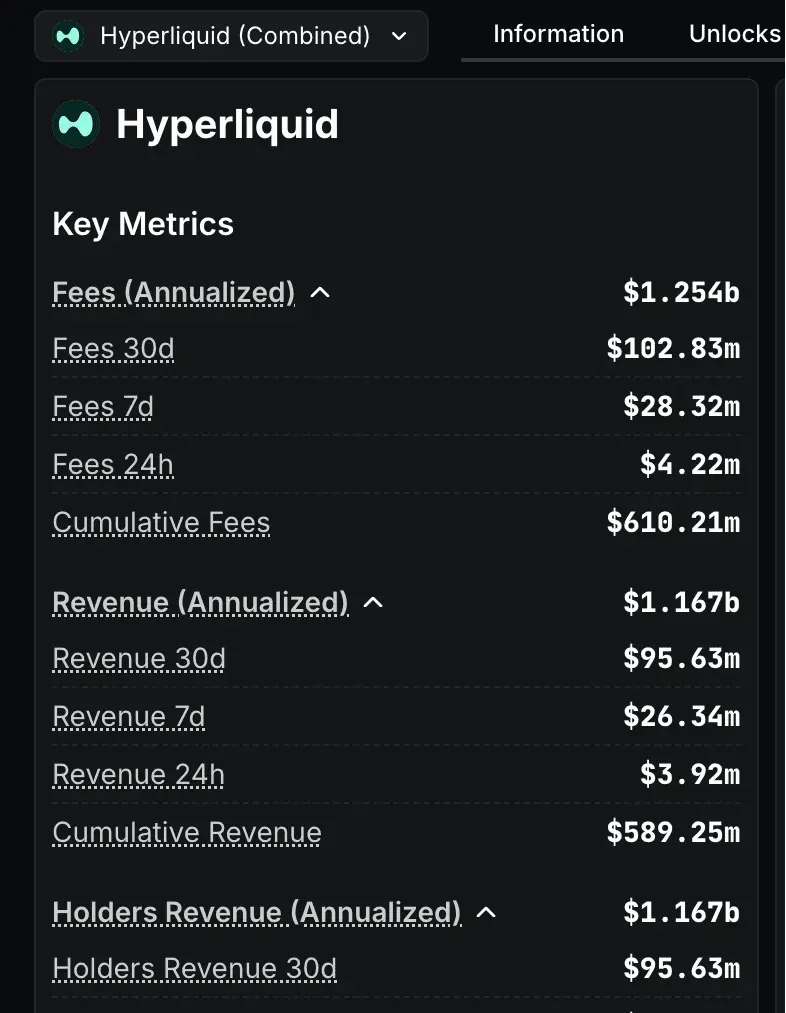Click the Revenue 7d metric label

click(x=129, y=717)
